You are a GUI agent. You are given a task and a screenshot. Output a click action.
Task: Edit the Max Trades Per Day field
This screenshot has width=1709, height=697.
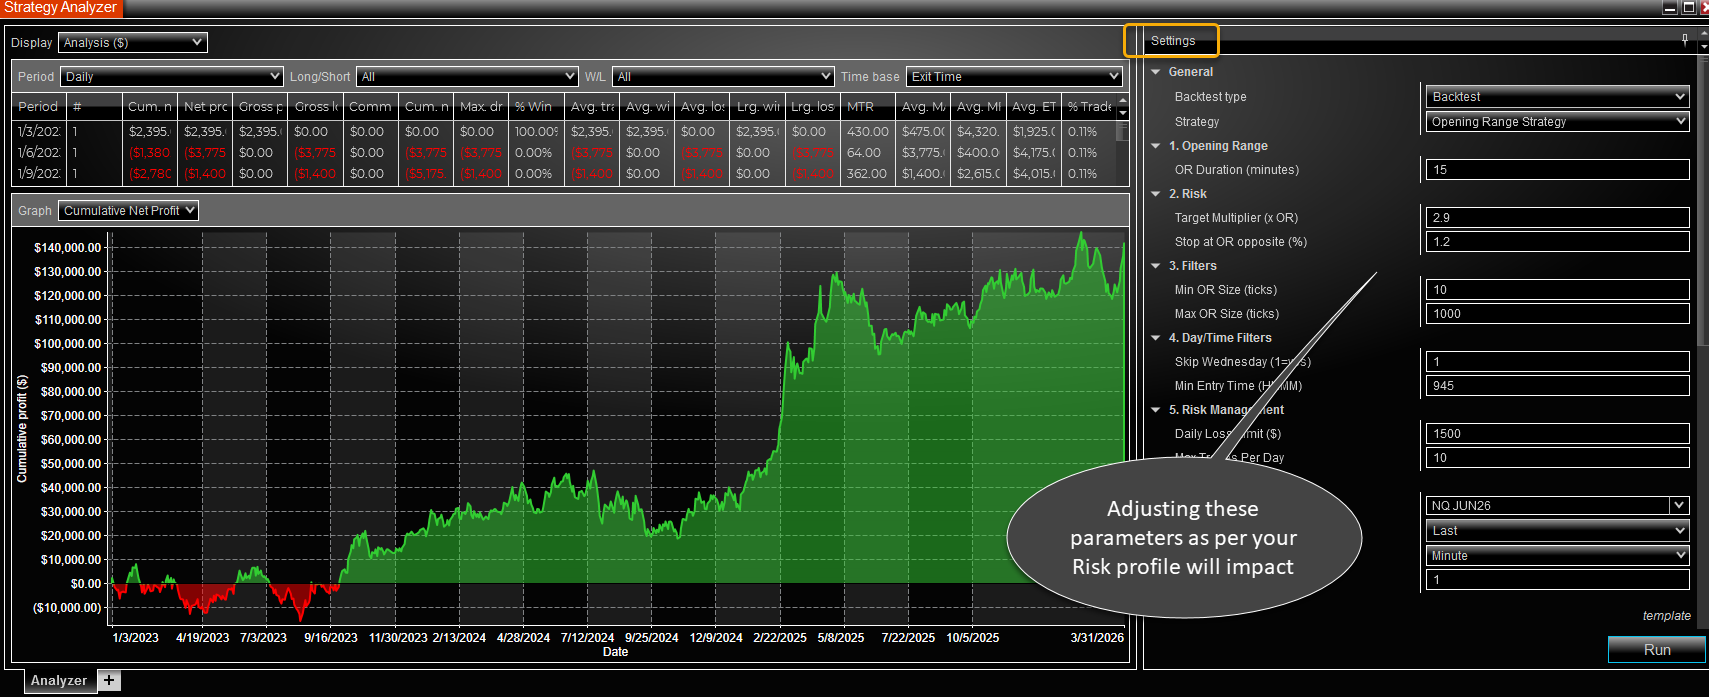[x=1557, y=458]
